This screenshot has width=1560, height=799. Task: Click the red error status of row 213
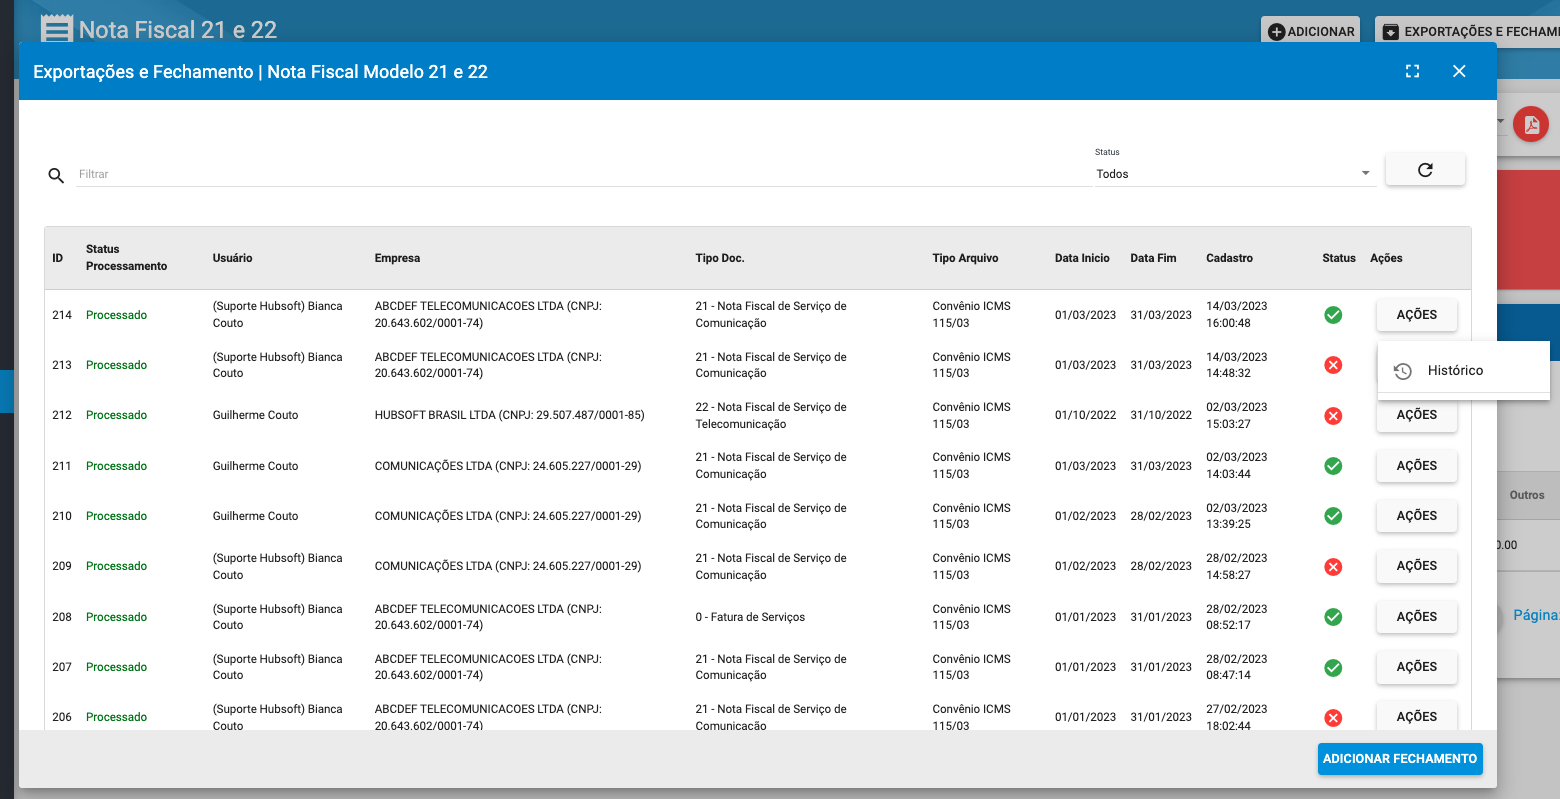tap(1333, 365)
